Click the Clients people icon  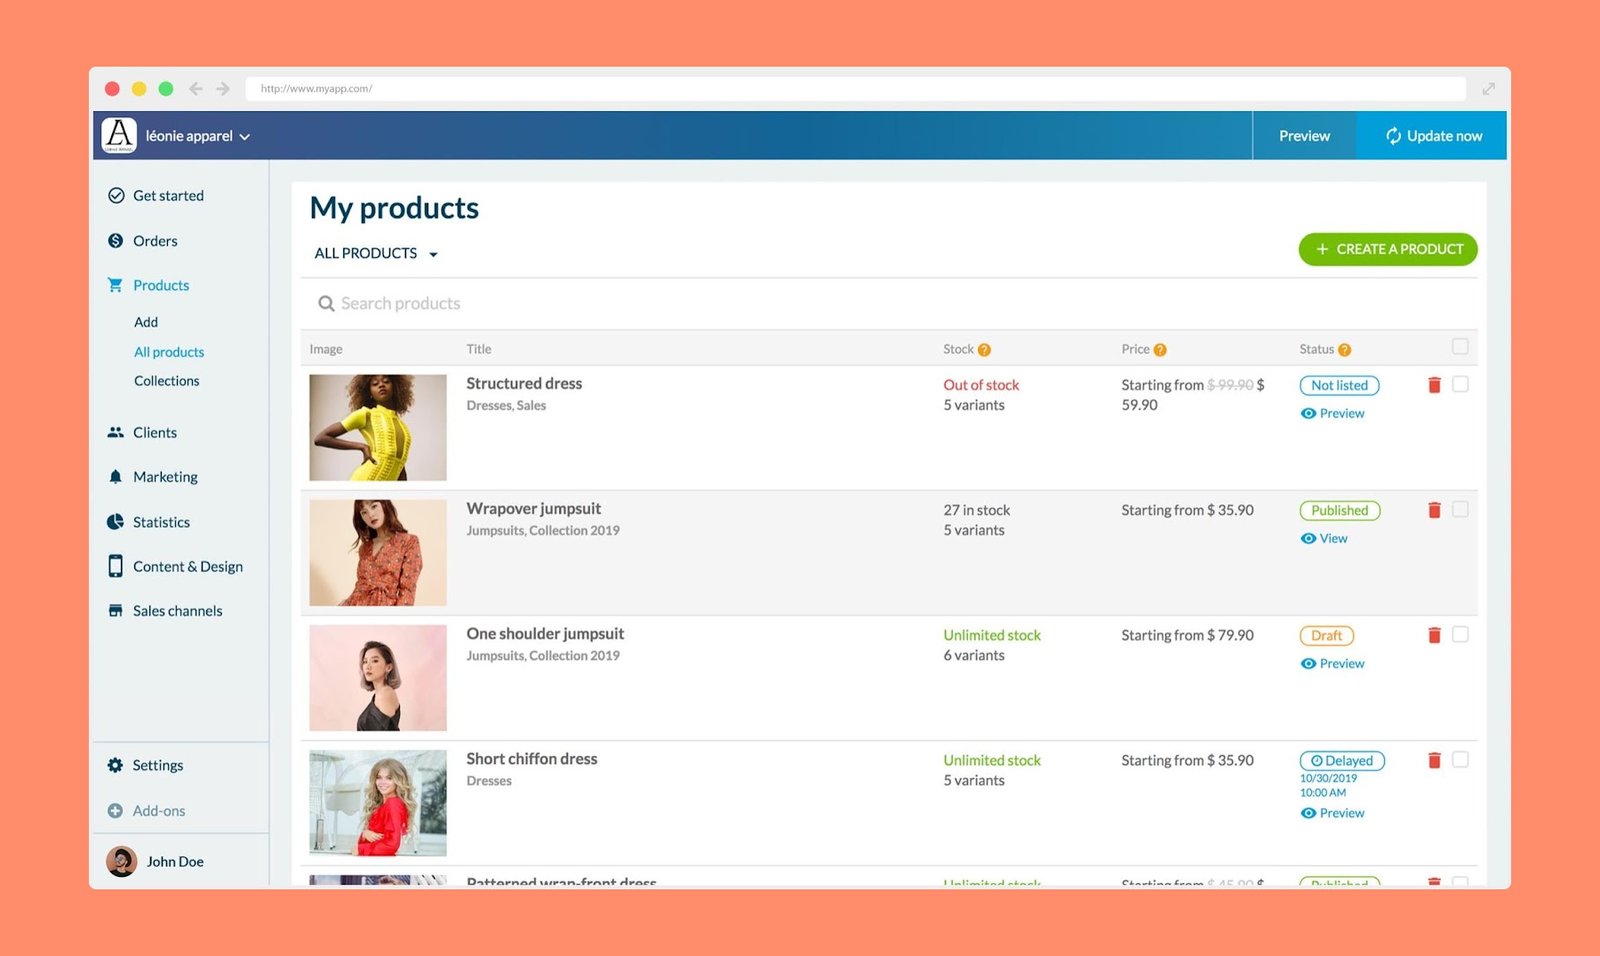[x=116, y=432]
